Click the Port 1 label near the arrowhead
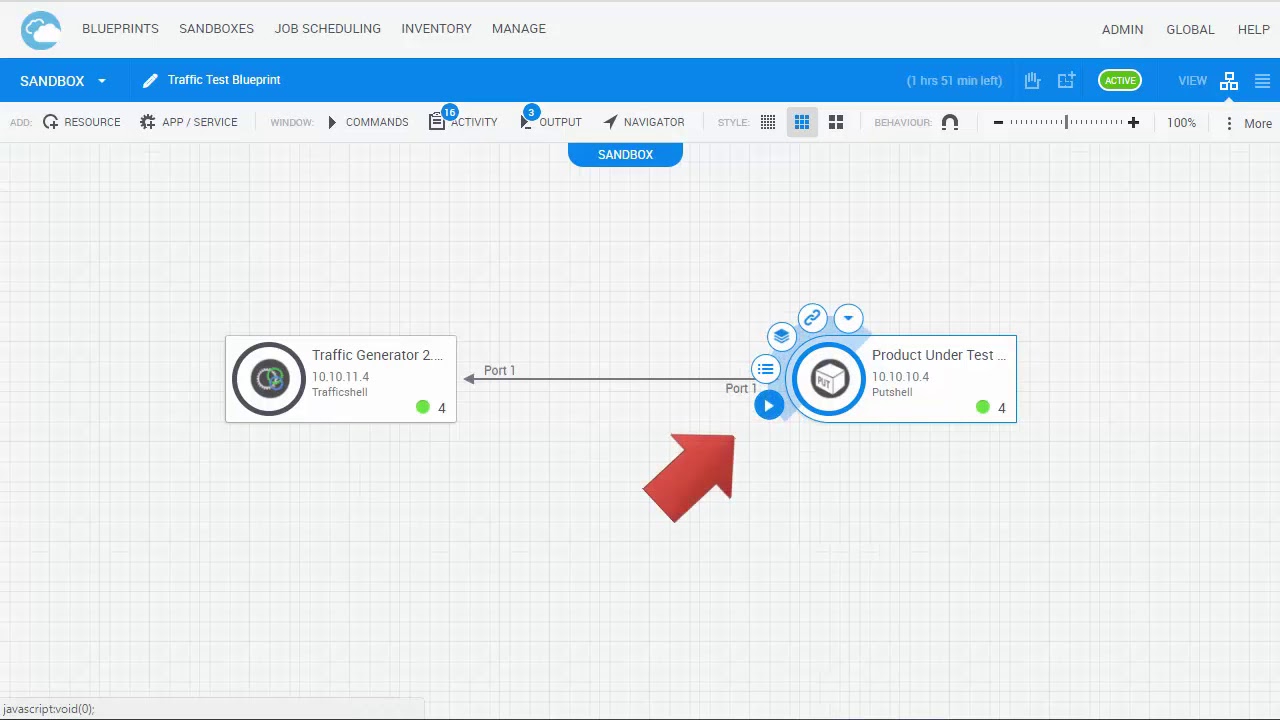The image size is (1280, 720). pos(499,370)
